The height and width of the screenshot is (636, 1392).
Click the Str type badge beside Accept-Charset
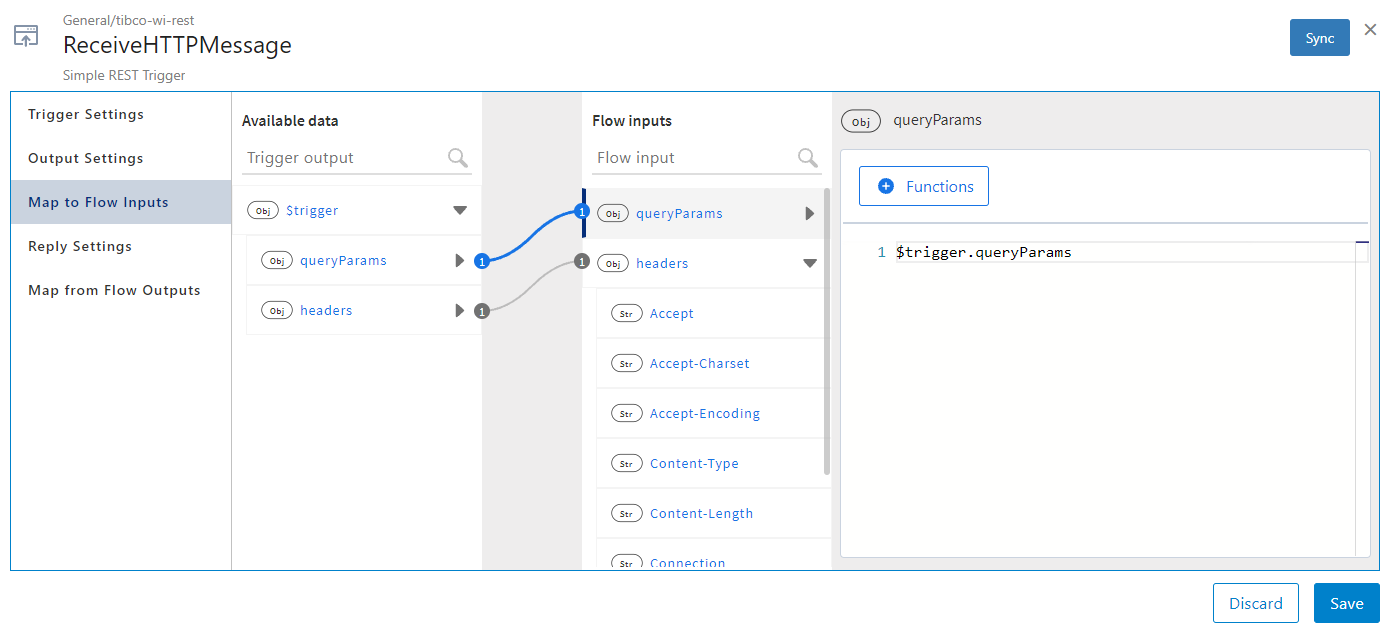(626, 364)
